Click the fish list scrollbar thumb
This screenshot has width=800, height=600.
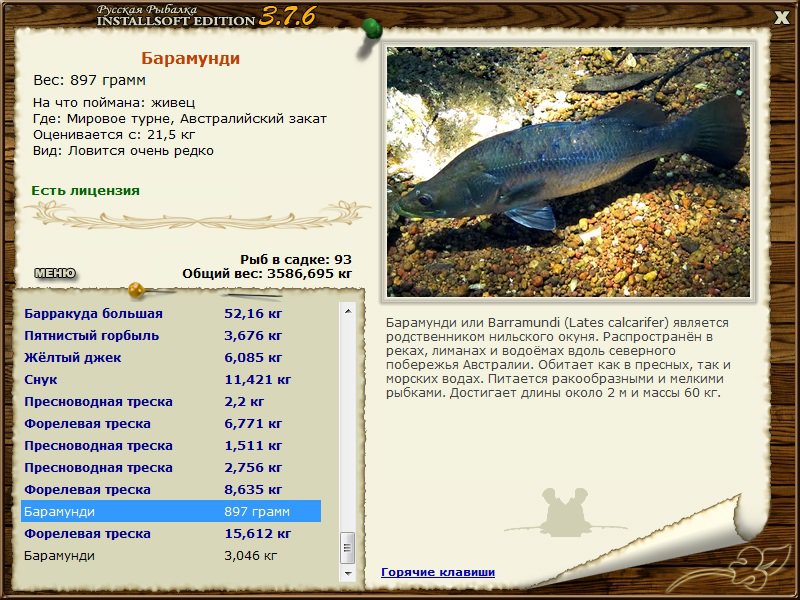(x=348, y=547)
